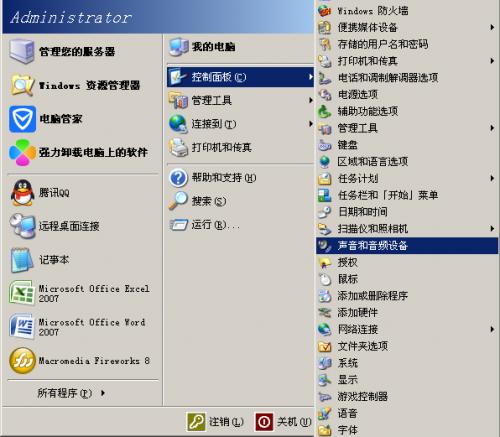This screenshot has width=500, height=437.
Task: Click the 辅助功能选项 accessibility icon
Action: 324,111
